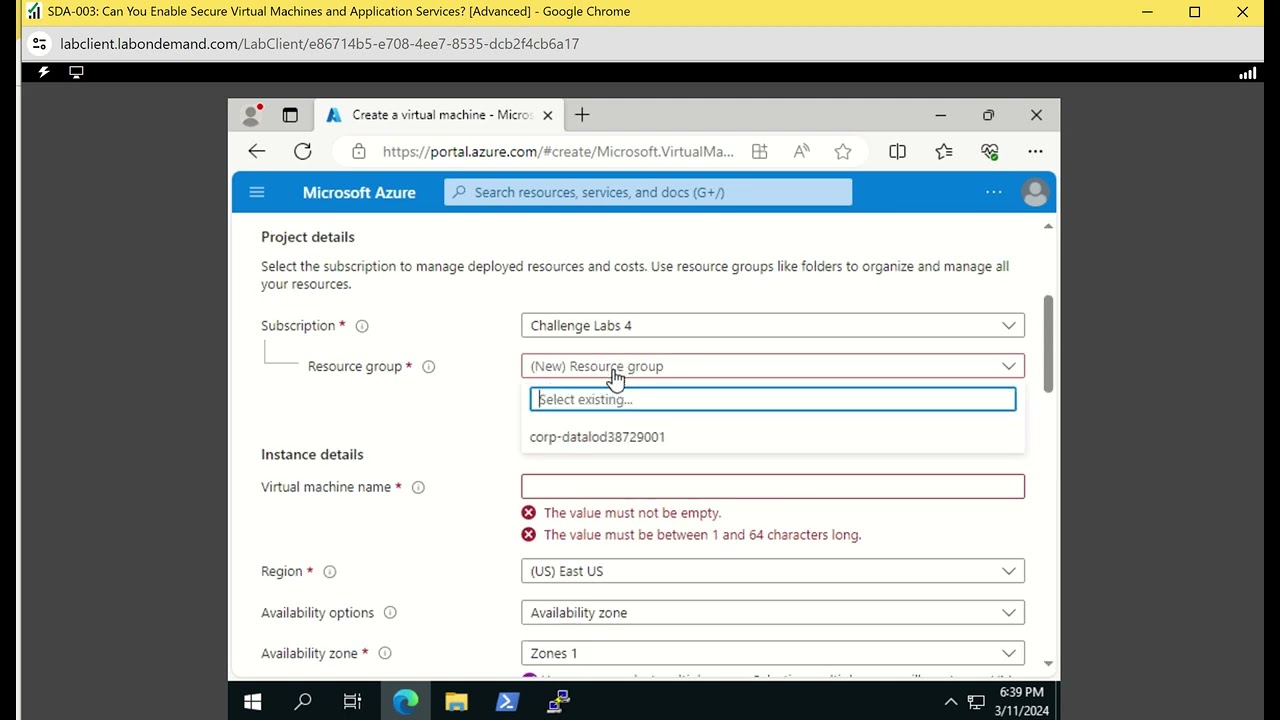Click the Edge address bar URL

558,151
